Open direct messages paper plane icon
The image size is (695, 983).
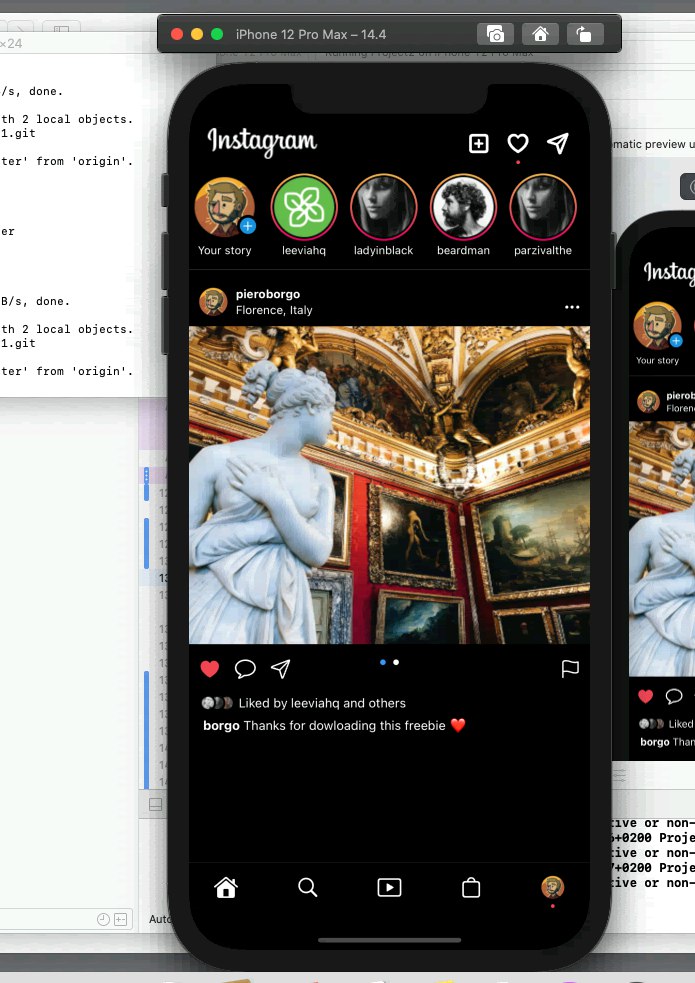pyautogui.click(x=558, y=144)
